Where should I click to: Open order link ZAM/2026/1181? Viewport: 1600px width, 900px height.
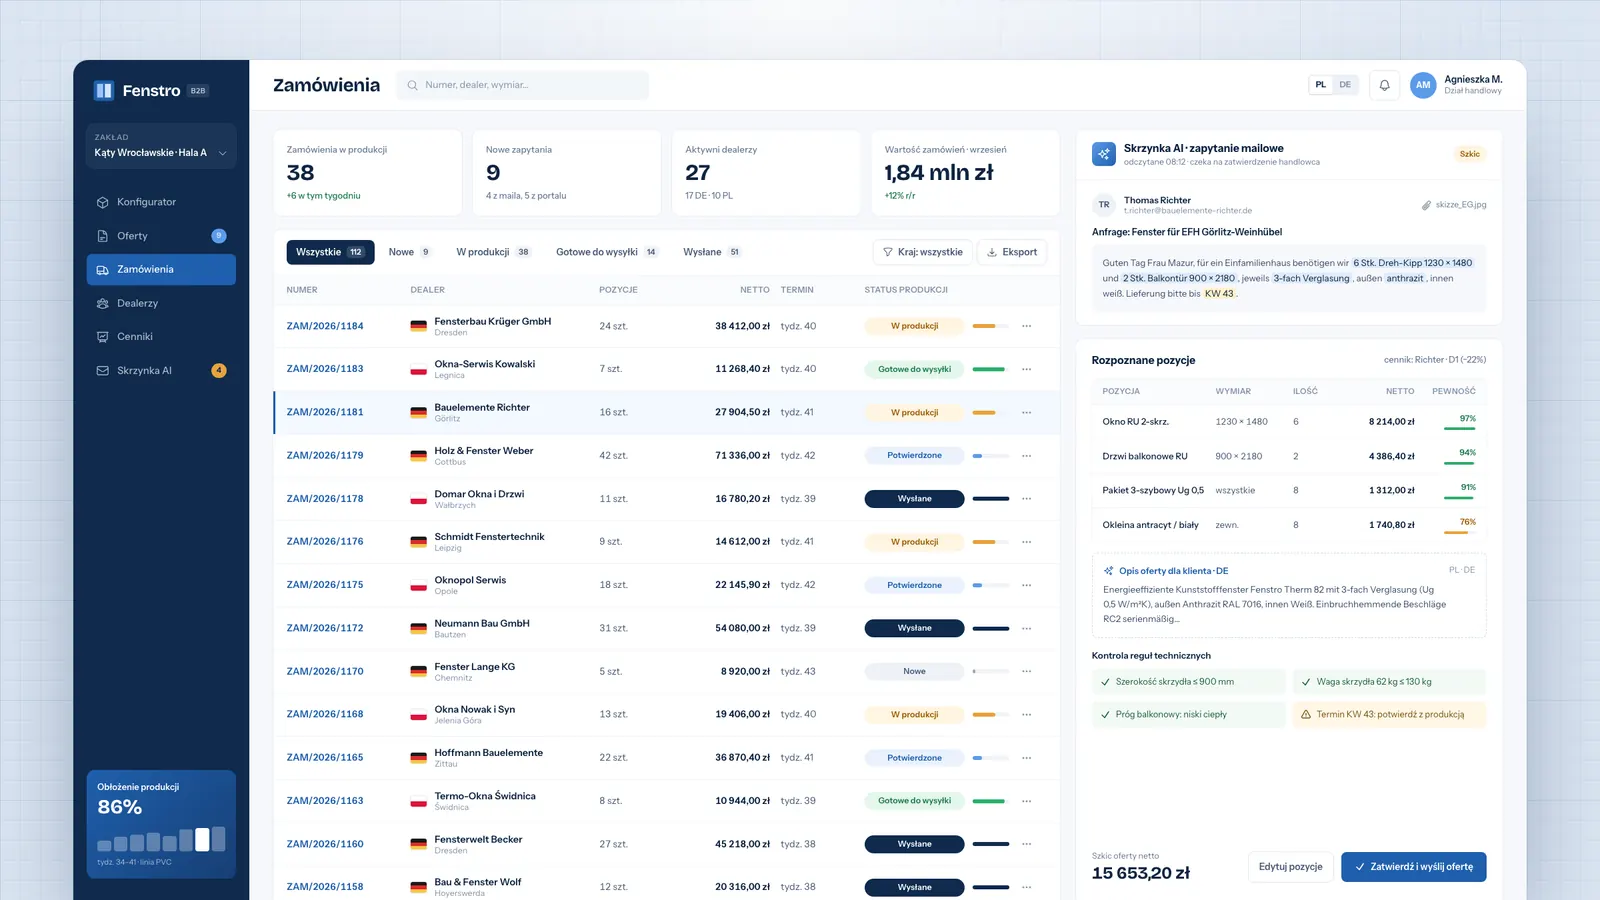click(x=325, y=412)
